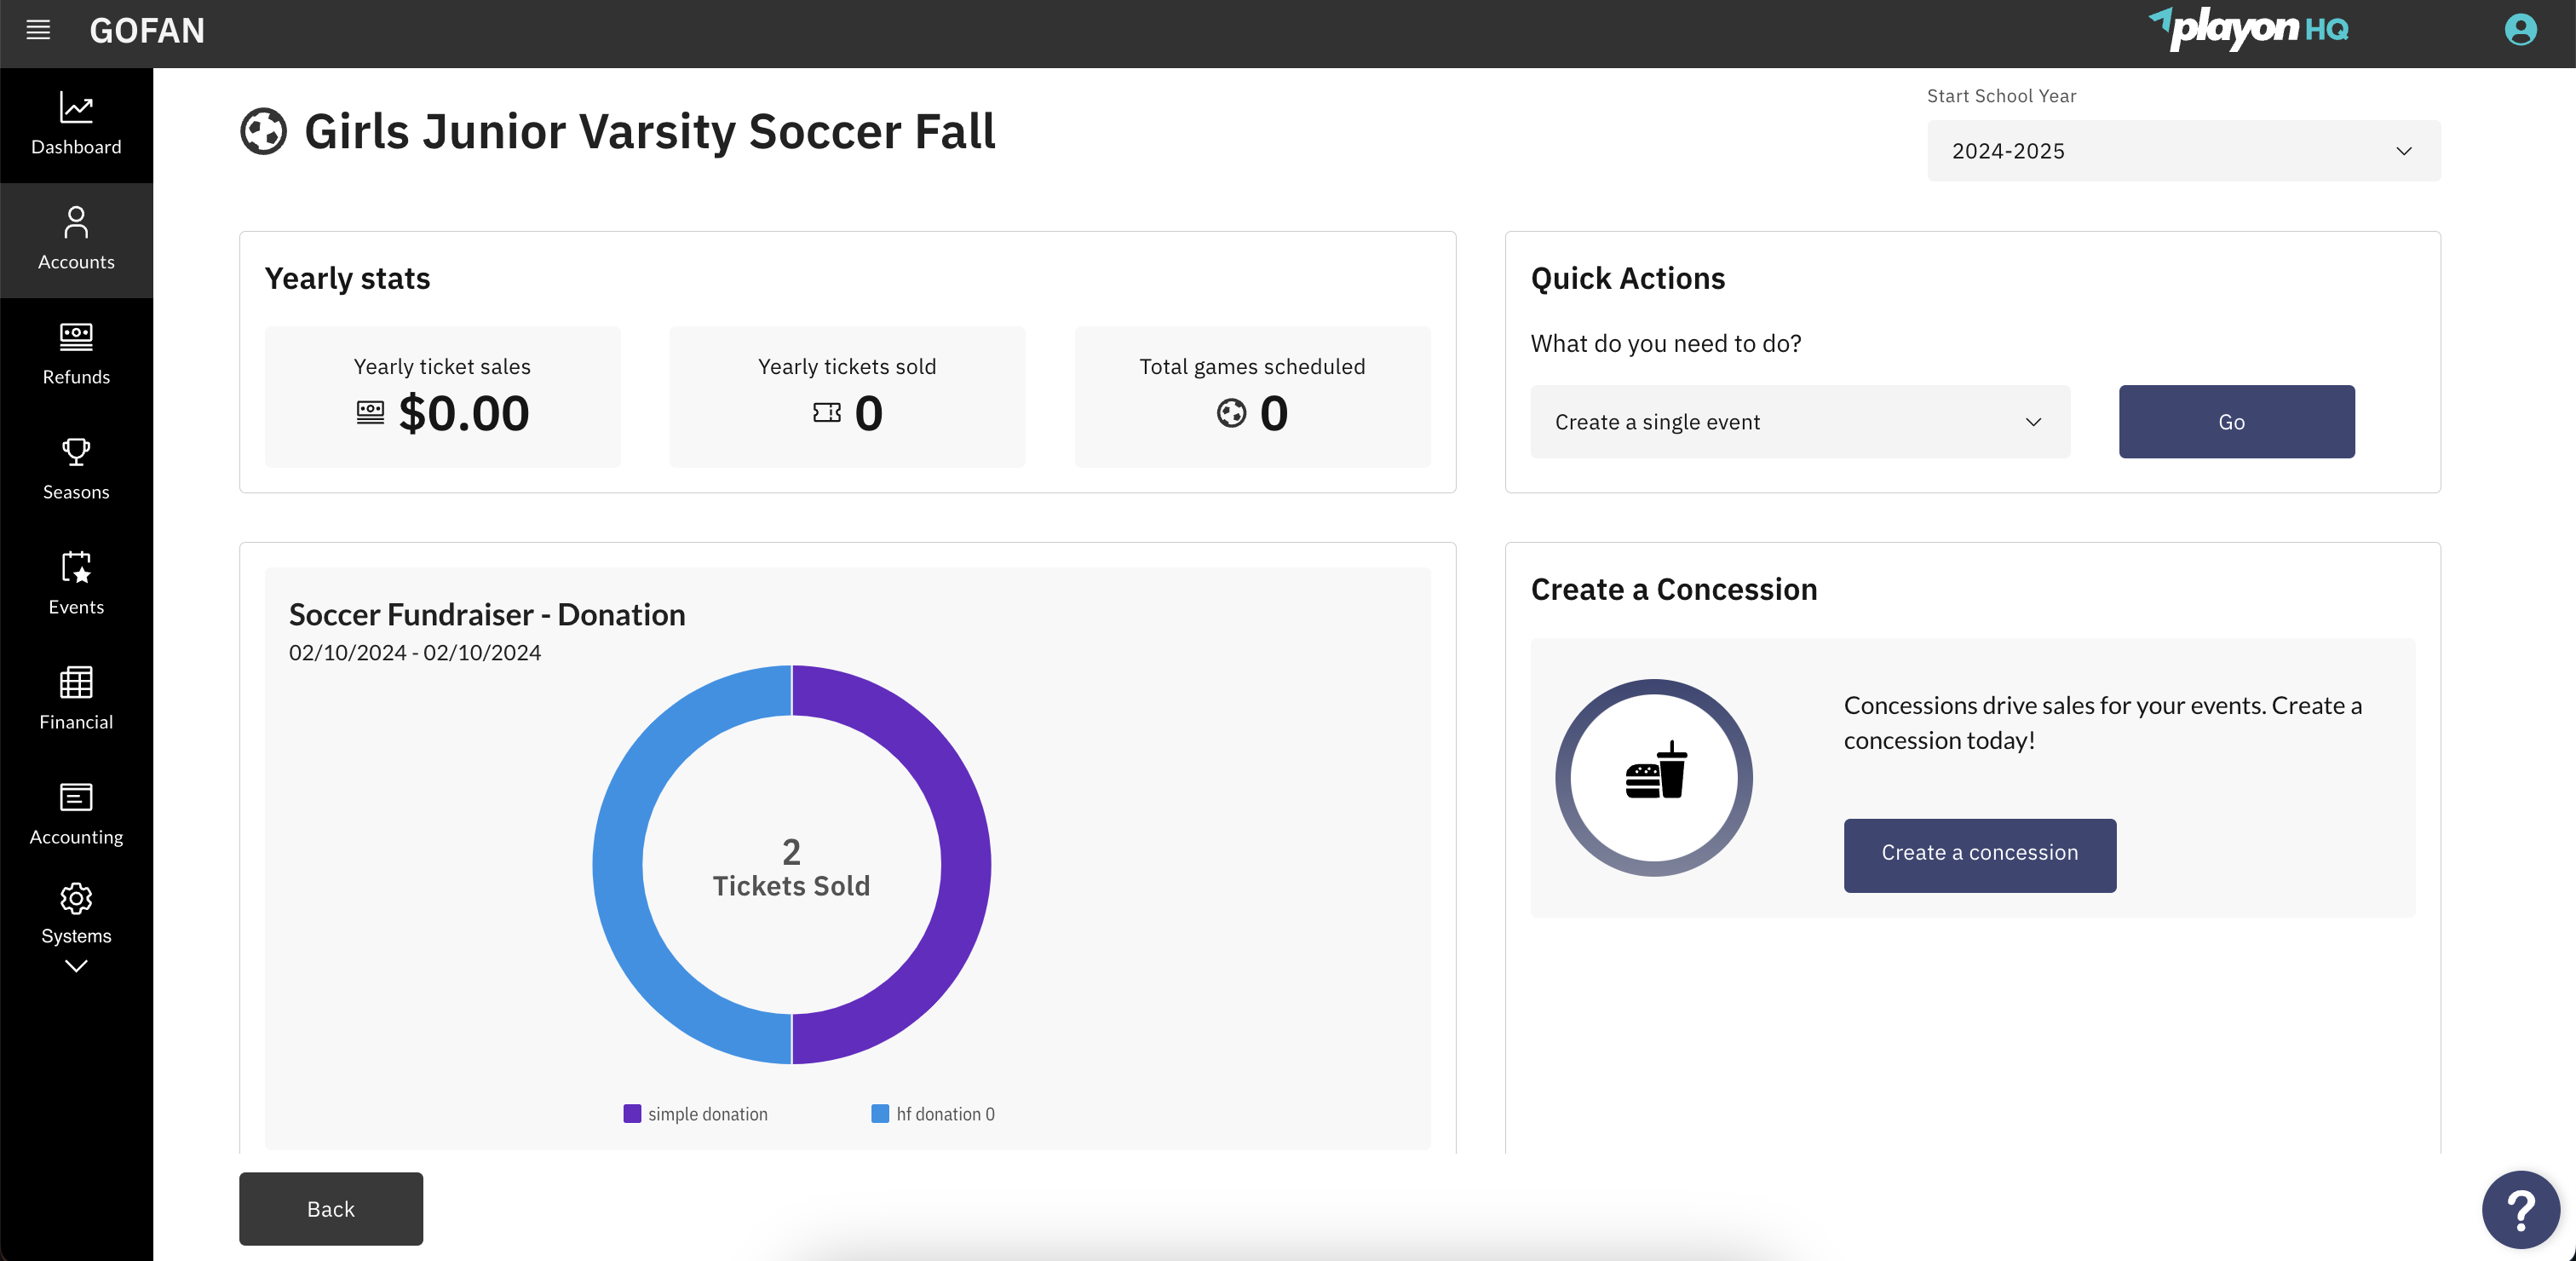Screen dimensions: 2576x1261
Task: Click the Create a concession button
Action: click(1979, 854)
